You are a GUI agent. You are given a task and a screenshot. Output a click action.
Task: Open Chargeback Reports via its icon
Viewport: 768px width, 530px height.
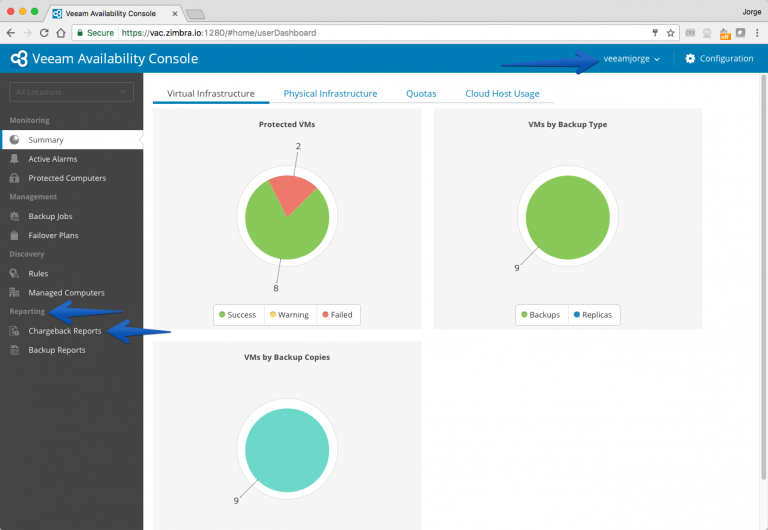[x=15, y=331]
